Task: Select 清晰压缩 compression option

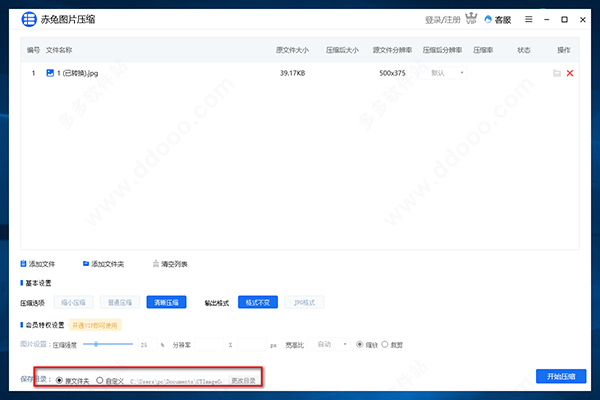Action: (x=166, y=302)
